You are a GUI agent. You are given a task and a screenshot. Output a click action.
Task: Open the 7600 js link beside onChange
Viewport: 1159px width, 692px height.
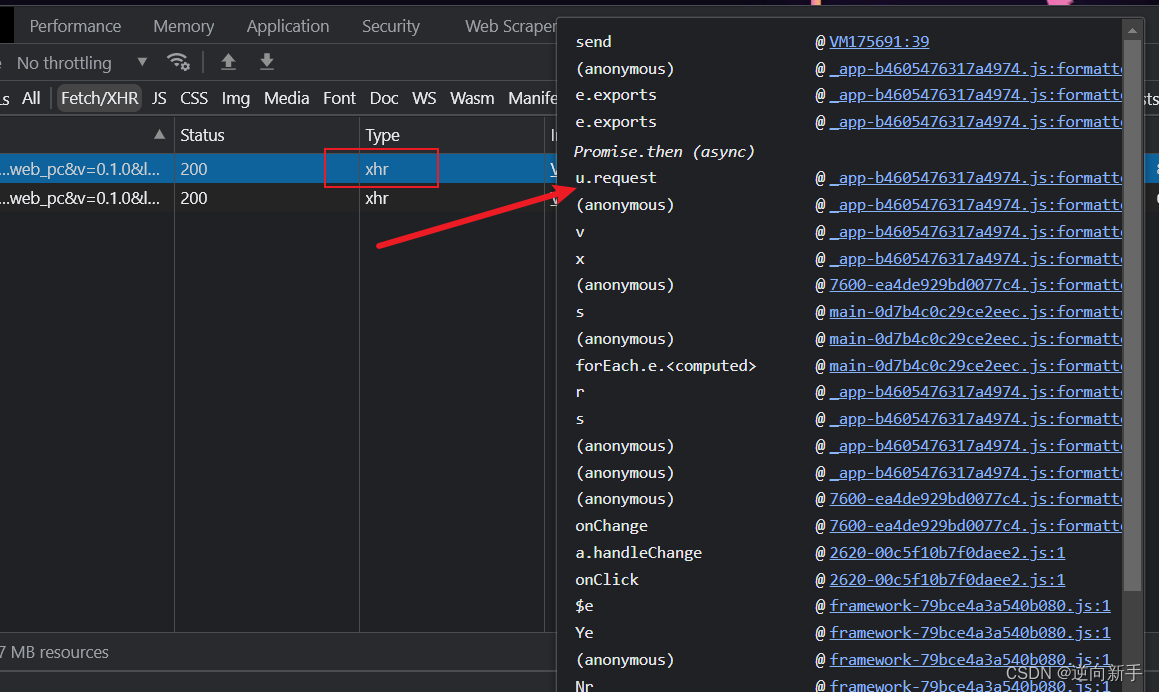[x=975, y=526]
